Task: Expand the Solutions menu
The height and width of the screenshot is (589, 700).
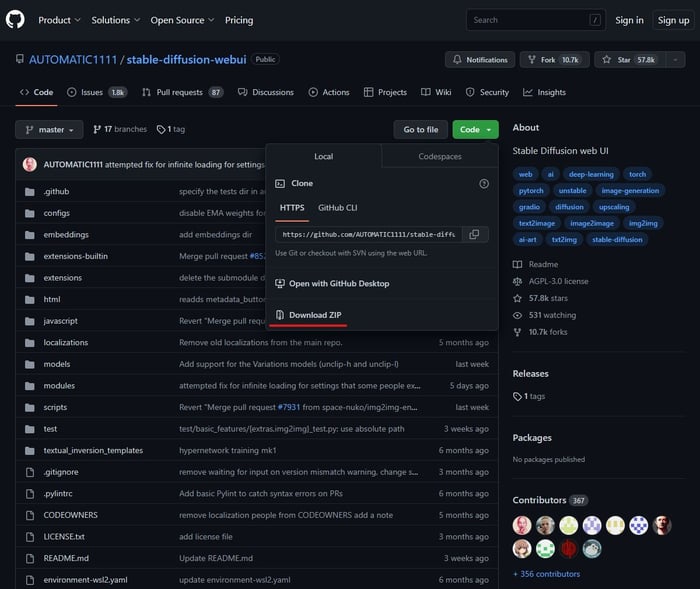Action: (x=116, y=20)
